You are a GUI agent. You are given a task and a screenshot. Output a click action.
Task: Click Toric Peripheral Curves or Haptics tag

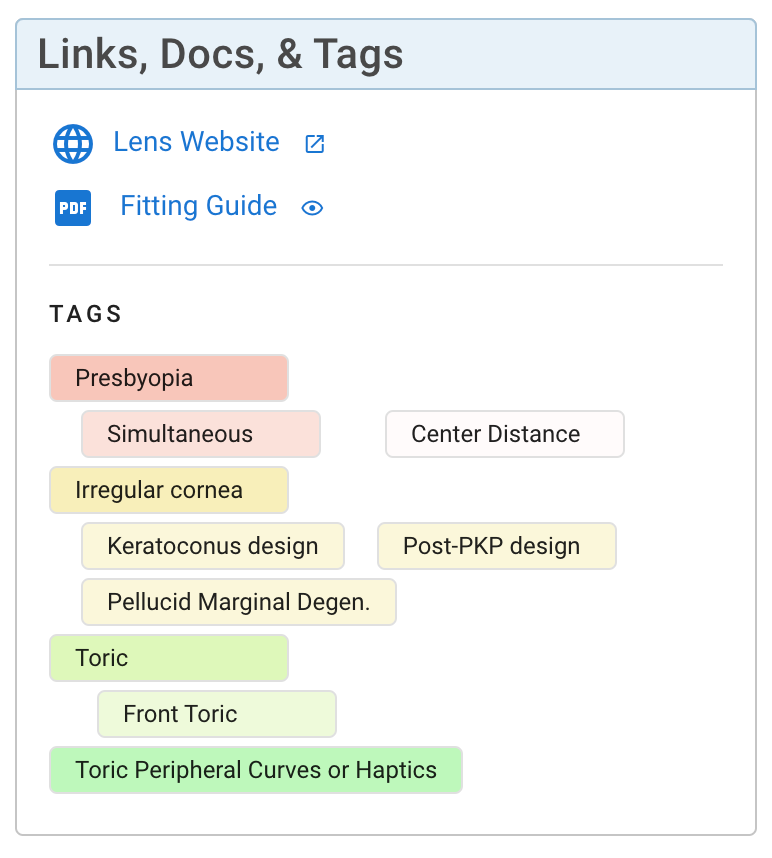pos(255,770)
